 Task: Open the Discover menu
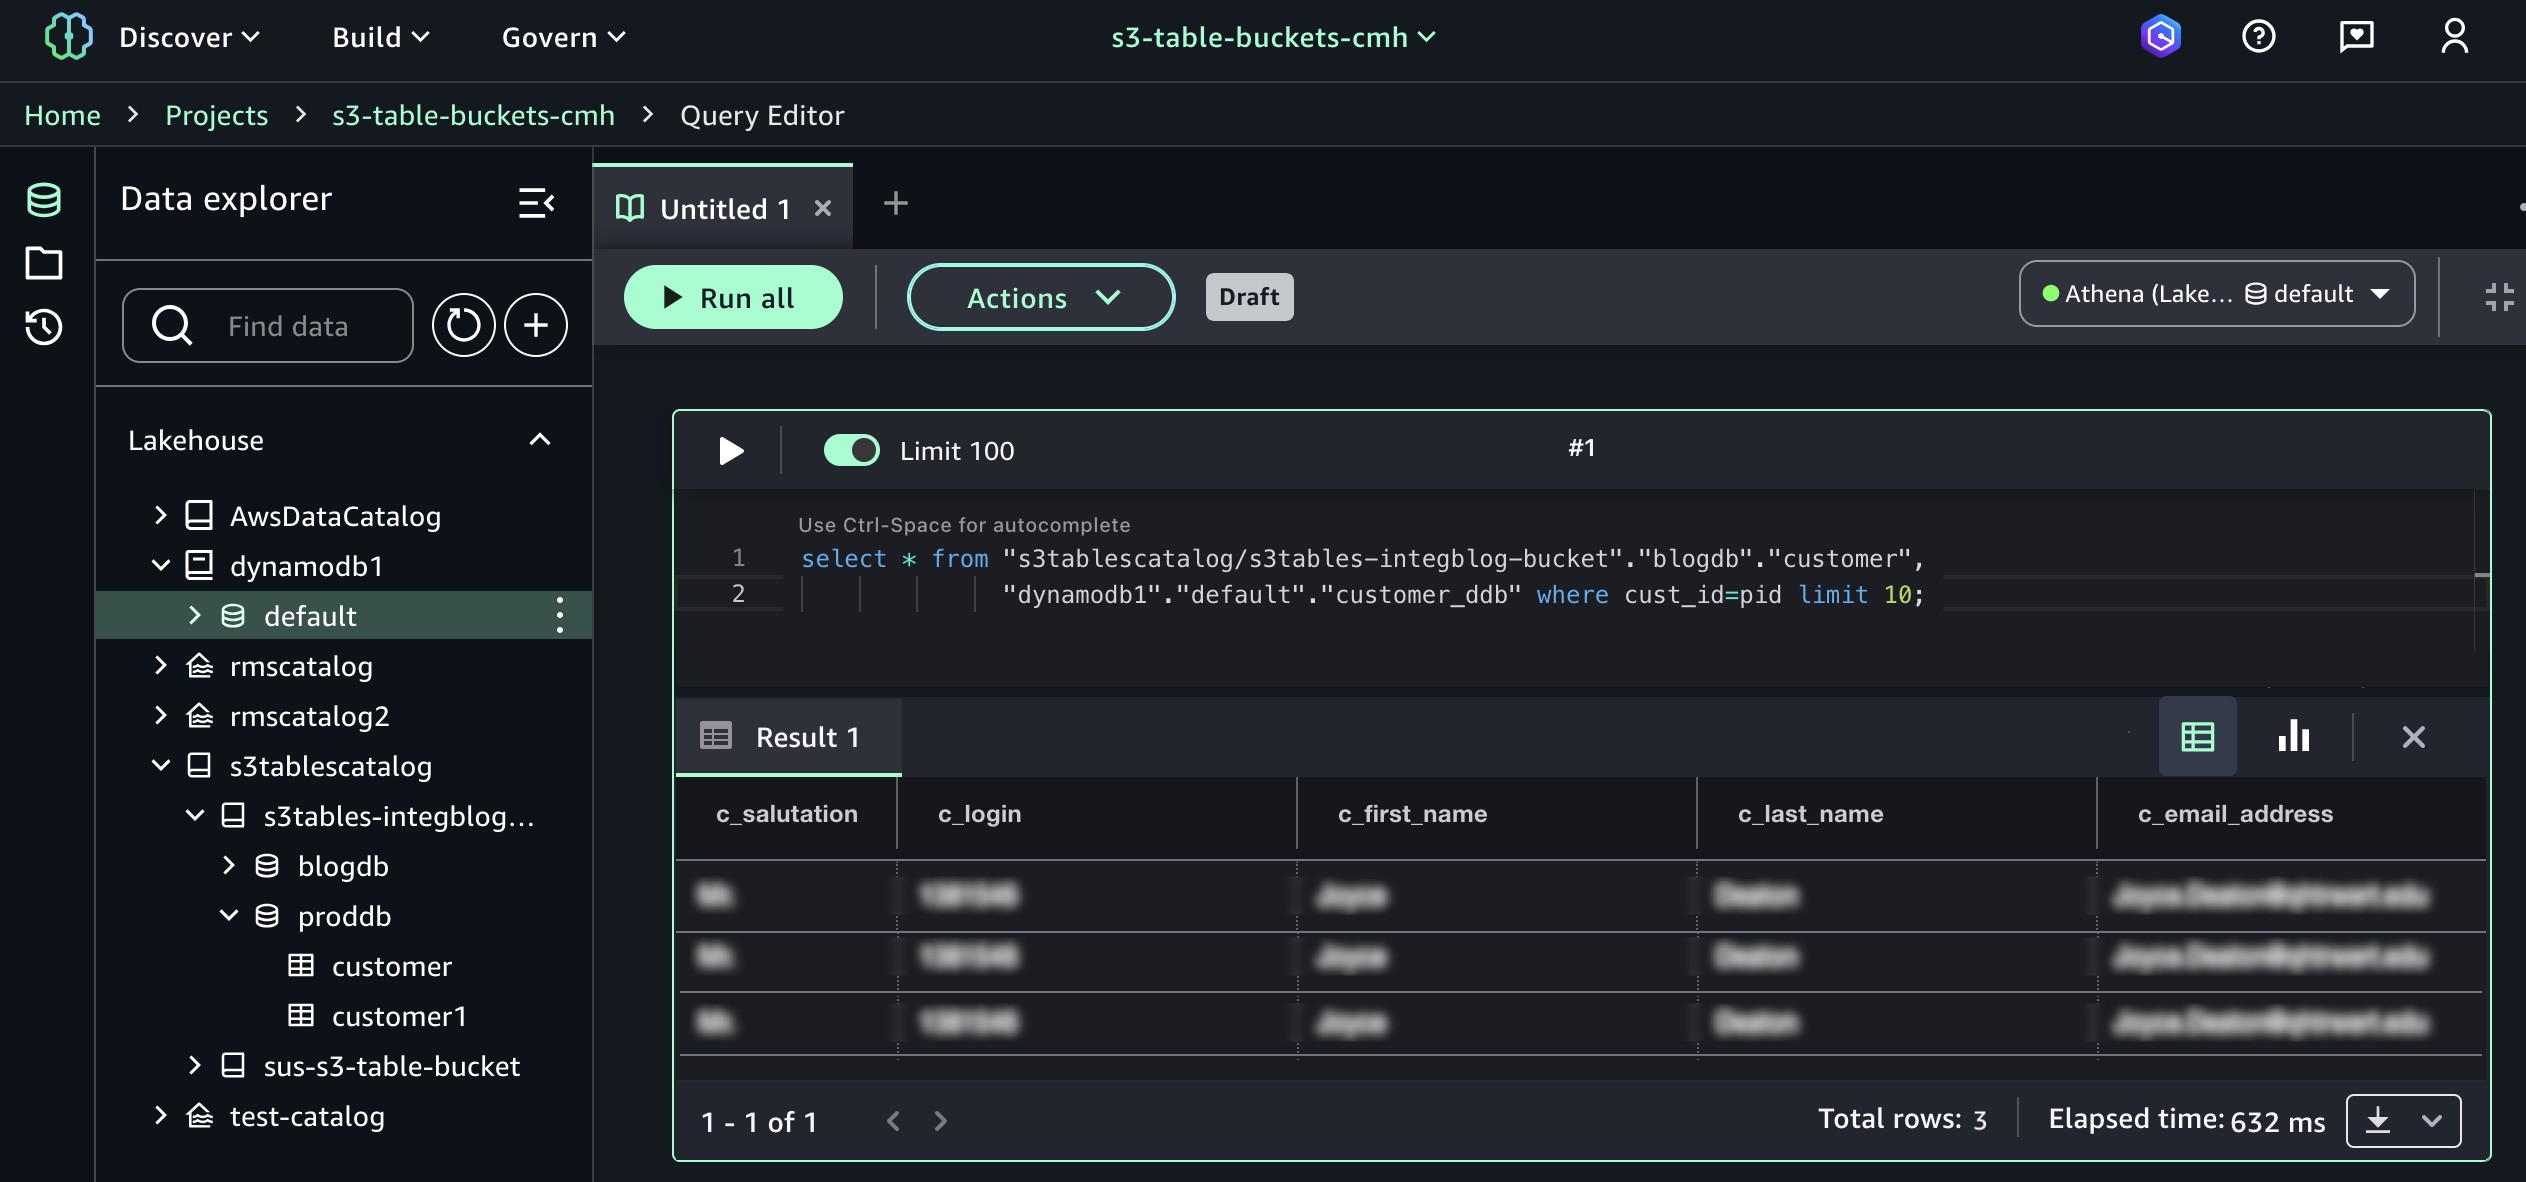pyautogui.click(x=189, y=37)
